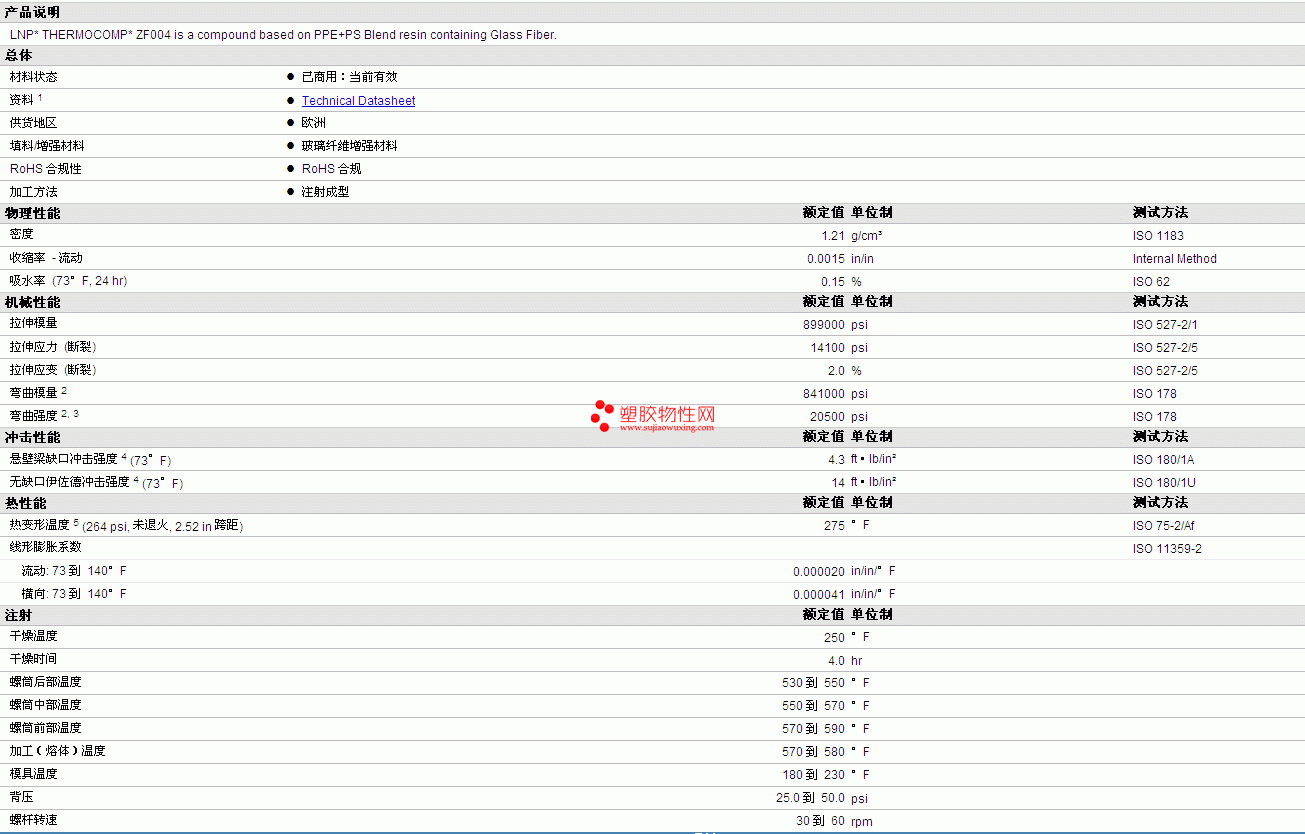Click the 拉伸应力 (断裂) row label

[53, 347]
